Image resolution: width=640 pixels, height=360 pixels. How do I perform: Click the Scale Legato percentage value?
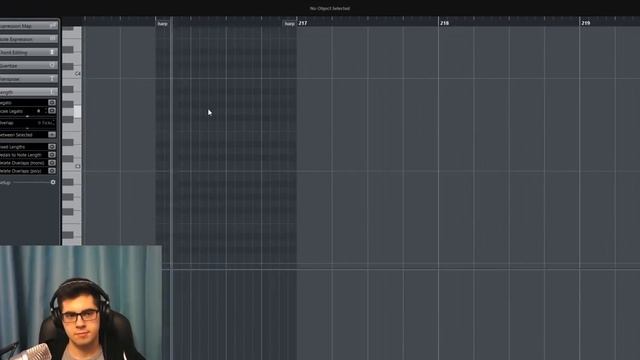pyautogui.click(x=39, y=111)
